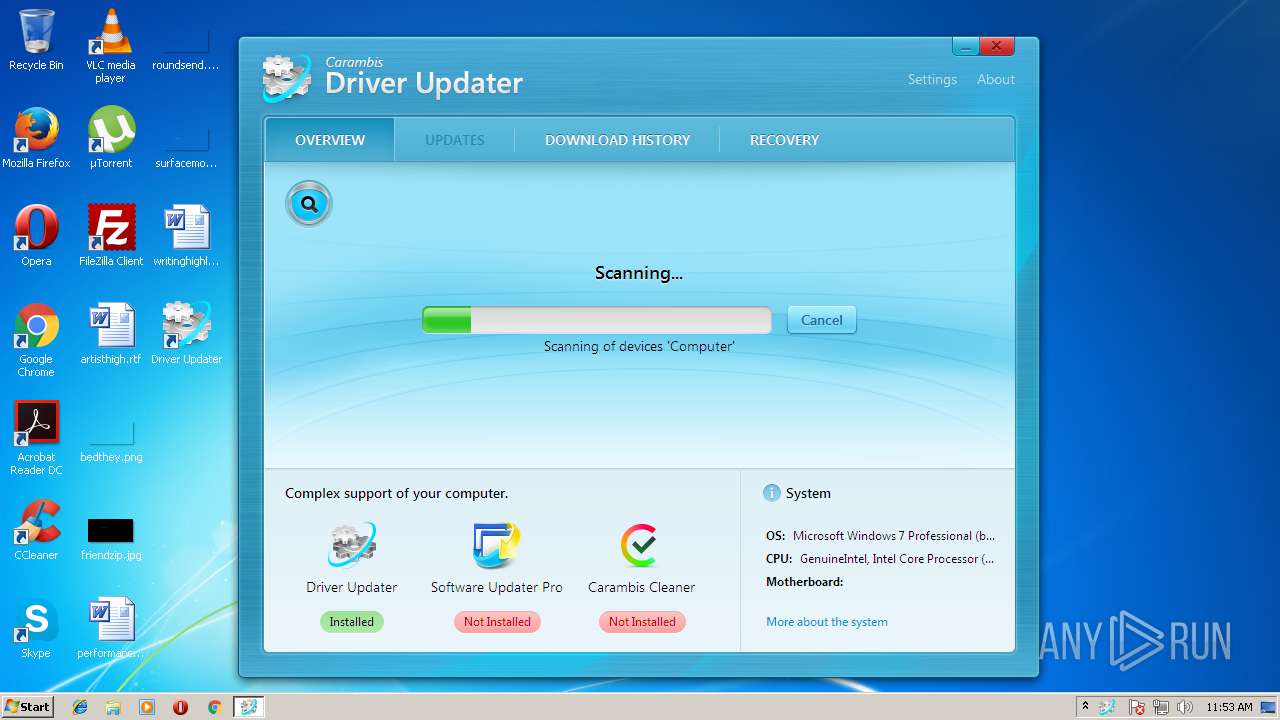Select the Software Updater Pro icon
The height and width of the screenshot is (720, 1280).
pos(497,546)
